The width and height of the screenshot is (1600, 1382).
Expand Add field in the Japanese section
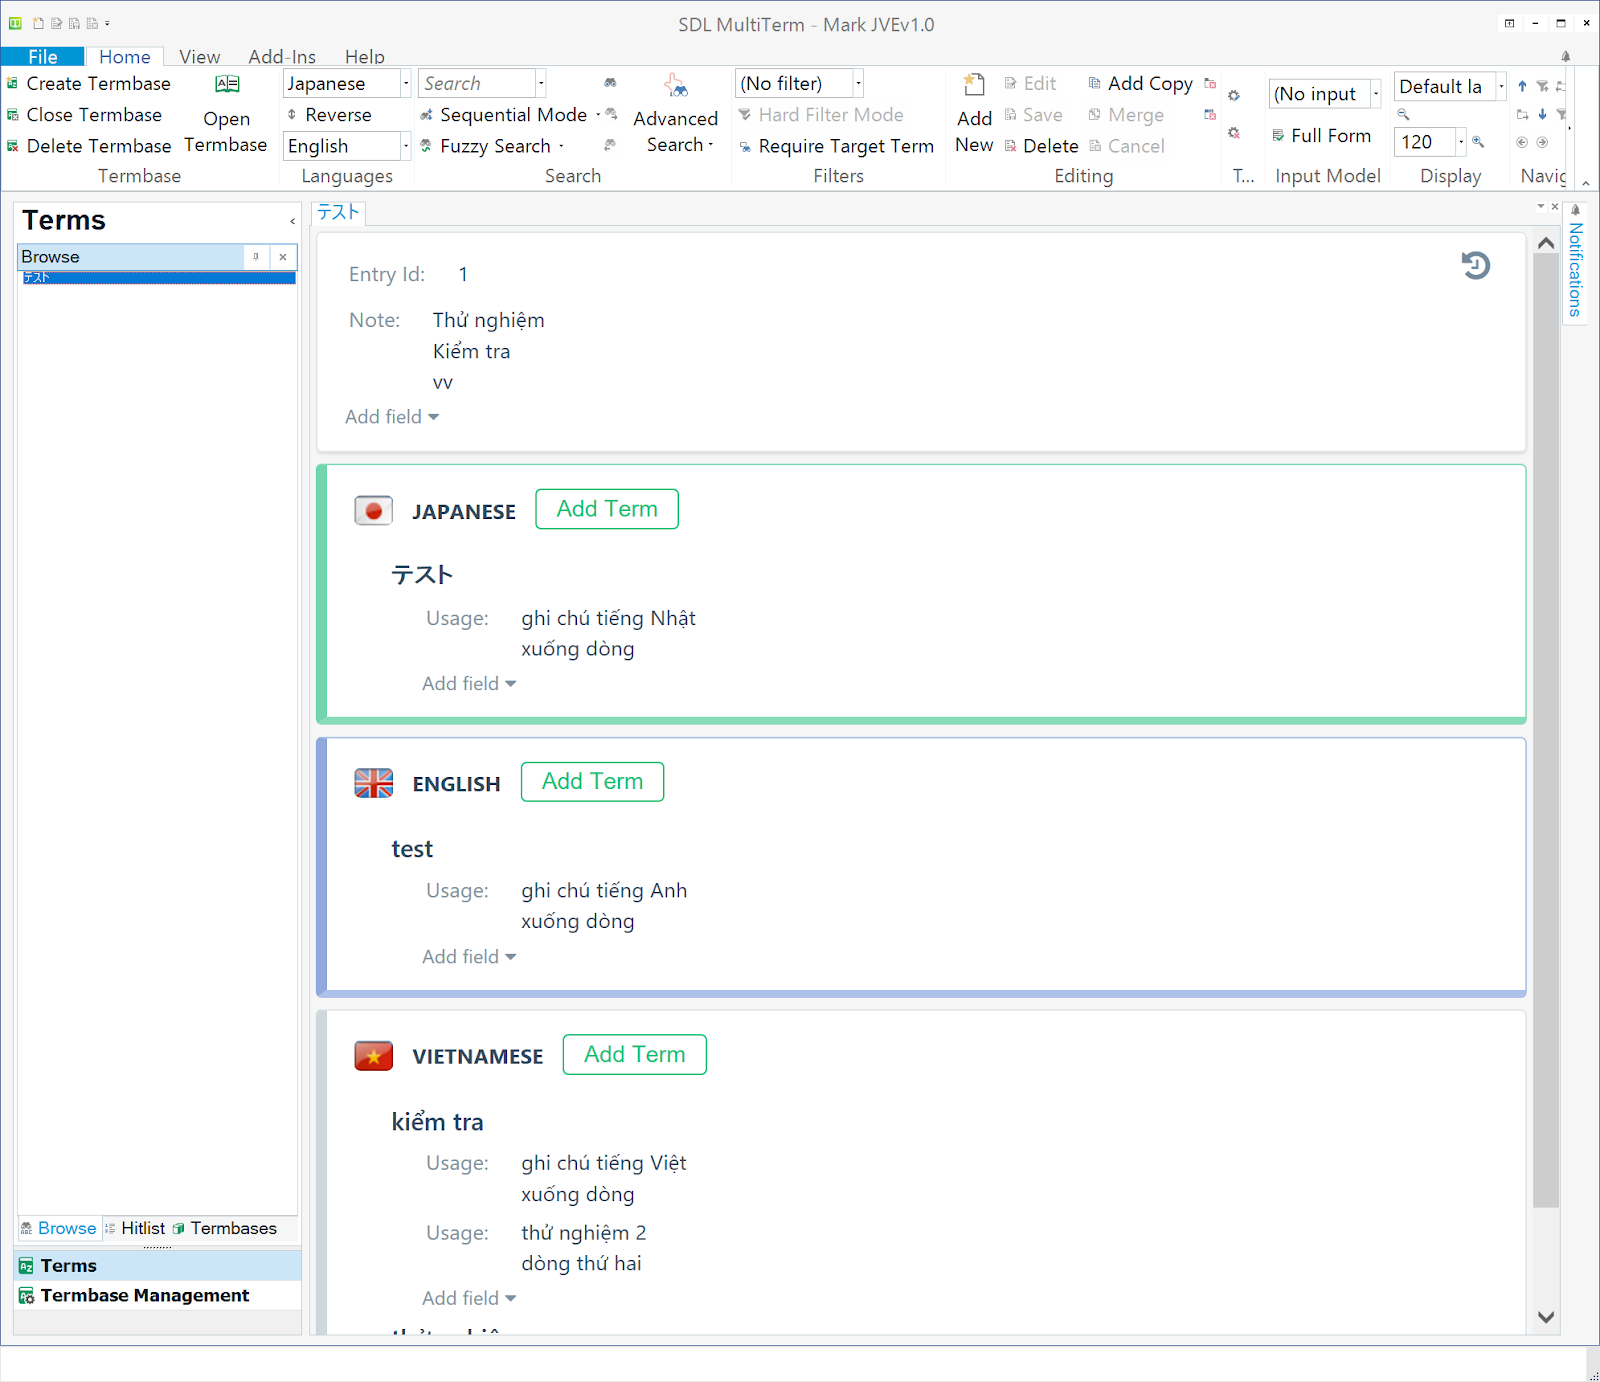[469, 684]
